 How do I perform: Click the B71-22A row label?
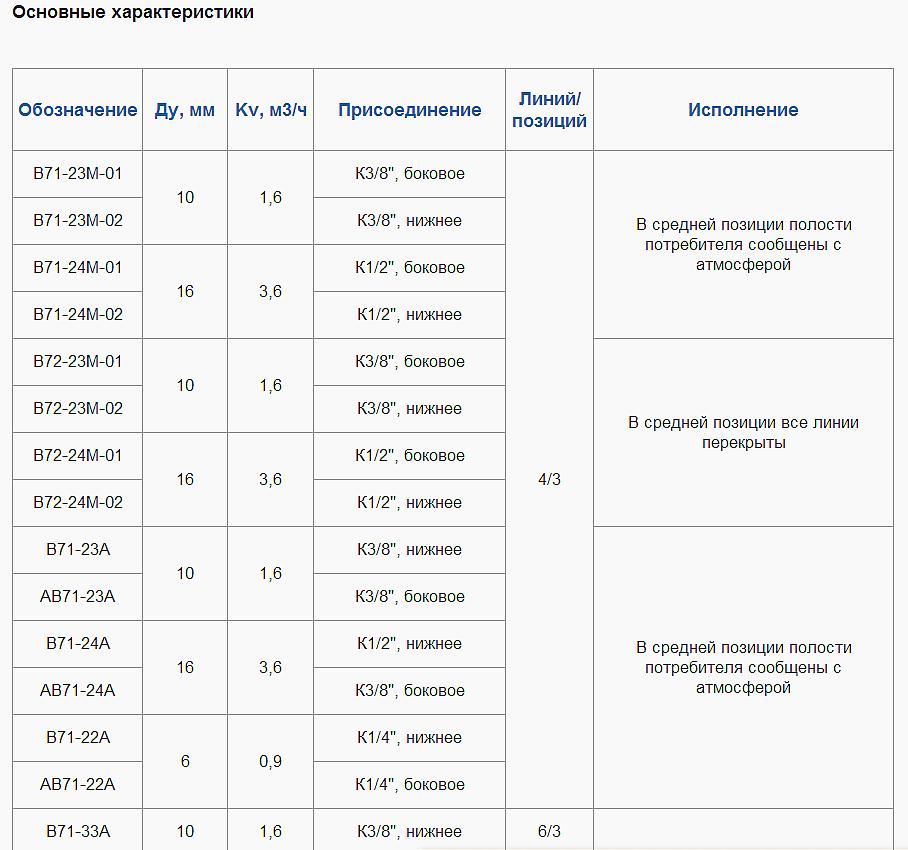click(75, 738)
